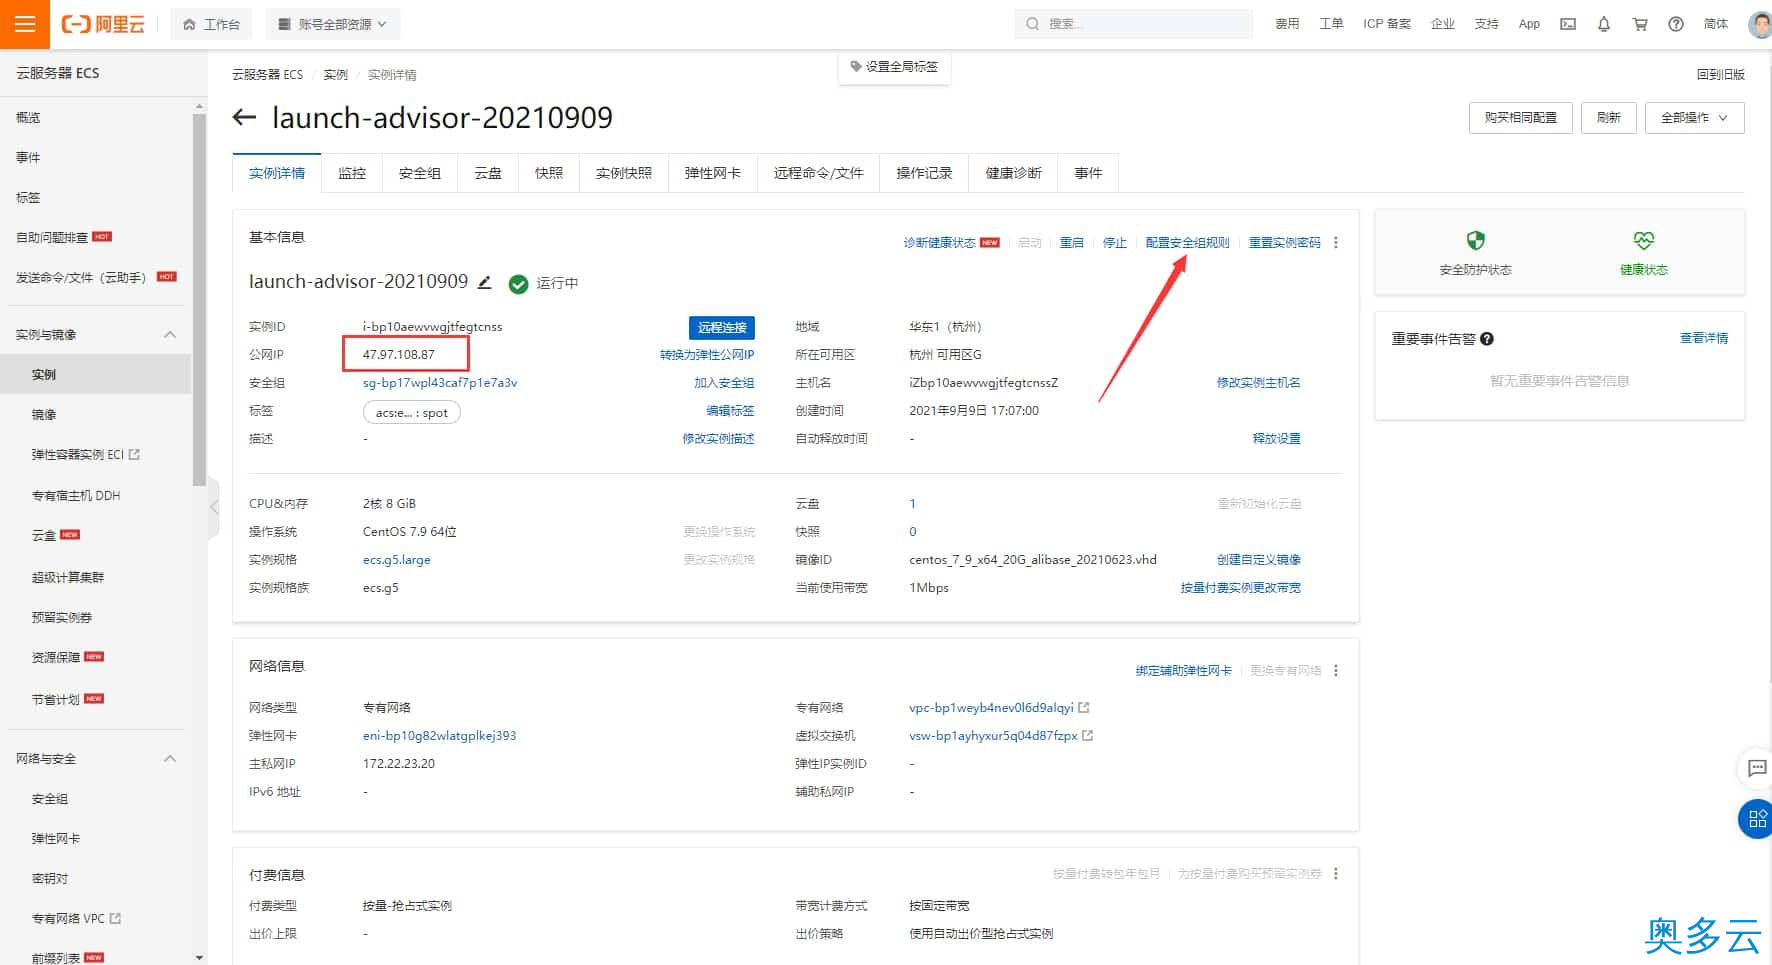The width and height of the screenshot is (1772, 965).
Task: Click the 停止 instance link
Action: 1115,243
